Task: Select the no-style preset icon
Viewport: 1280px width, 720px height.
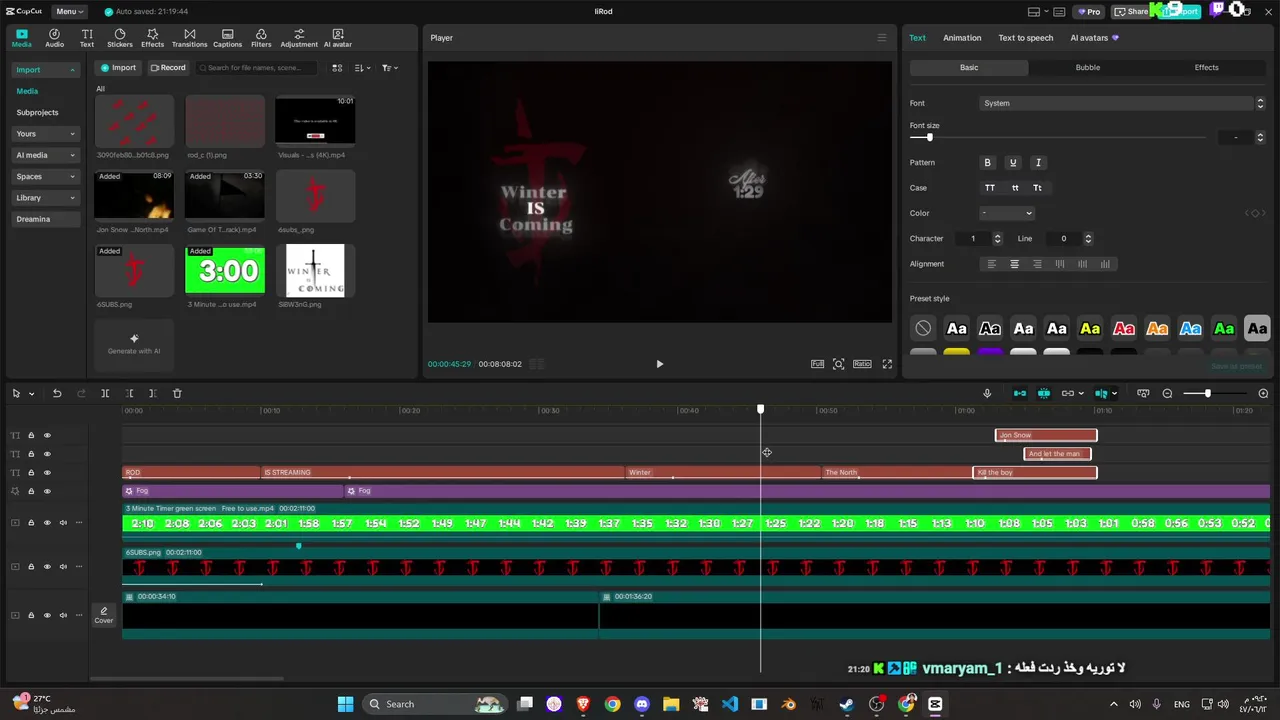Action: coord(923,328)
